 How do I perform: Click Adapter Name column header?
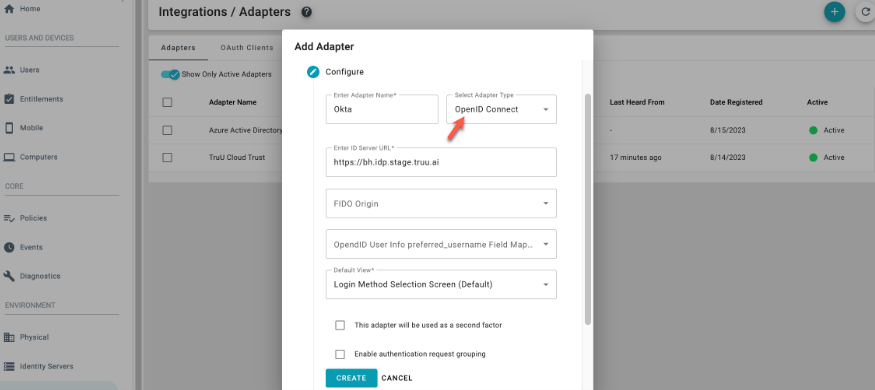(233, 103)
